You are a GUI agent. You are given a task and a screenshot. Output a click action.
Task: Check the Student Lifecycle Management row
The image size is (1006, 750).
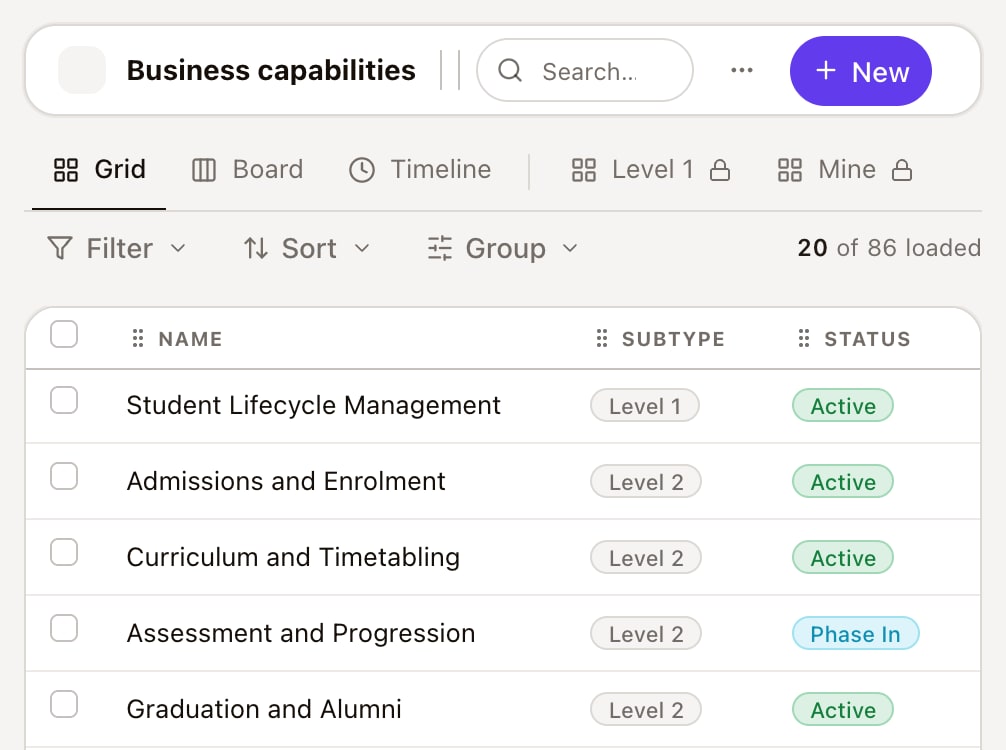pyautogui.click(x=64, y=400)
